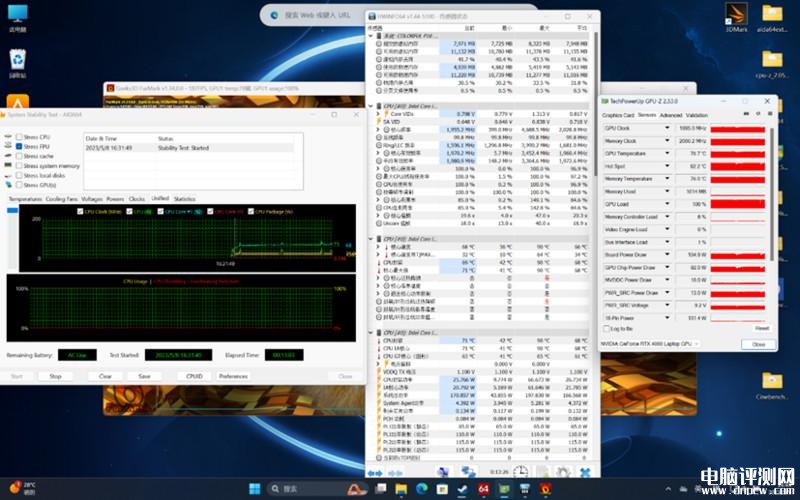Image resolution: width=800 pixels, height=500 pixels.
Task: Open Graphics Card tab in GPU-Z
Action: (618, 115)
